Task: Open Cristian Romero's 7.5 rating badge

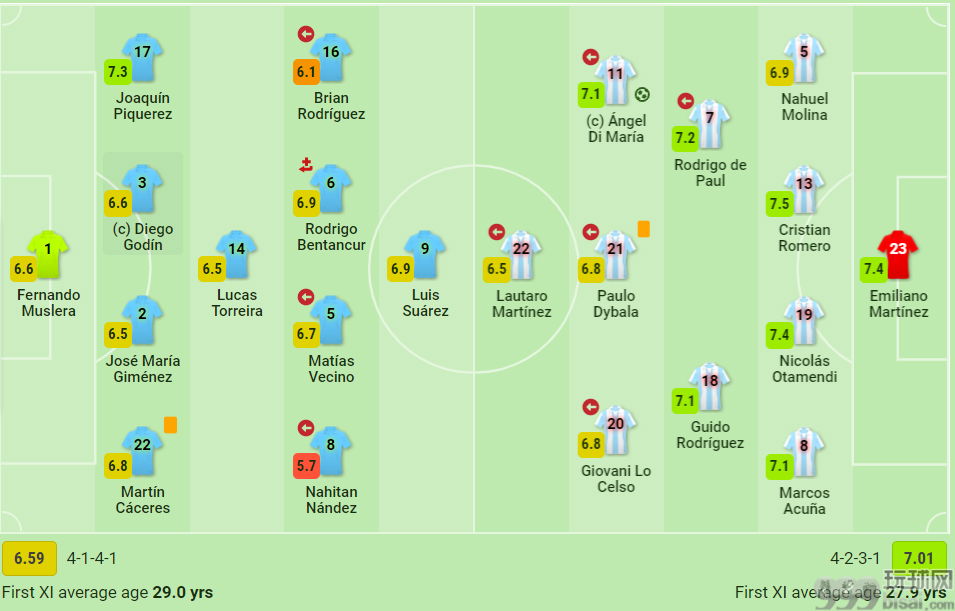Action: 779,203
